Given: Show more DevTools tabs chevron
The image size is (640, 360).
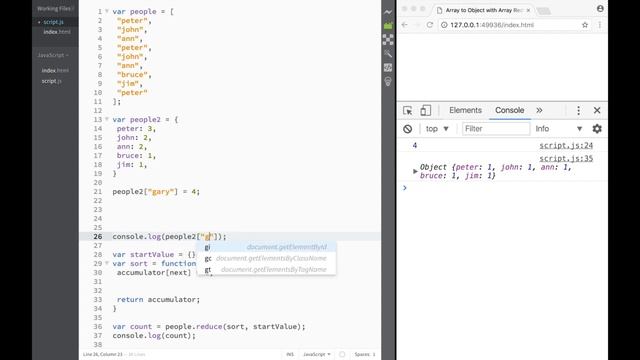Looking at the screenshot, I should [539, 110].
